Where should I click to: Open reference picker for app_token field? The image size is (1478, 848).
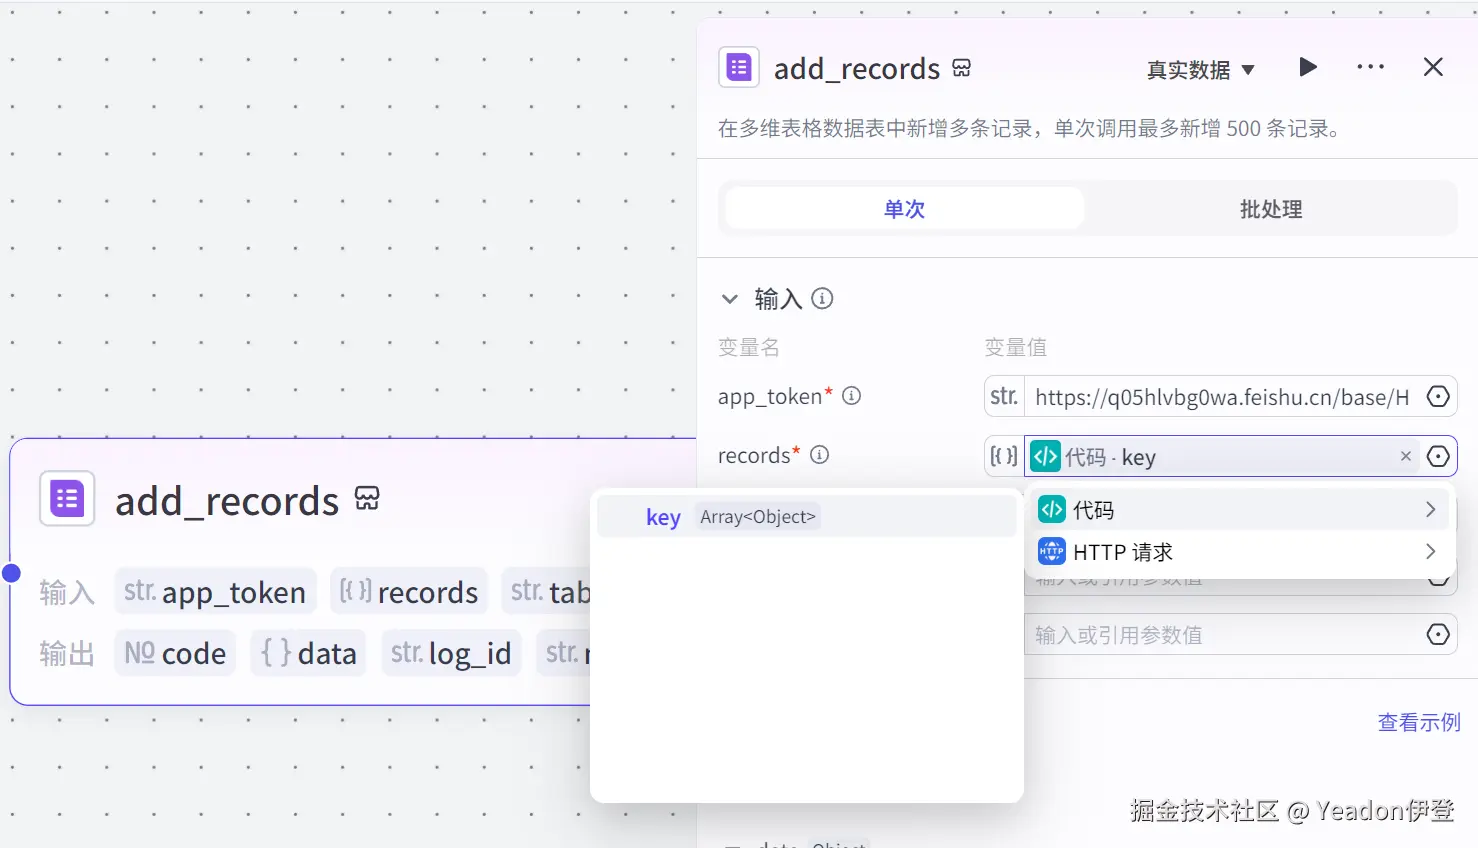click(1438, 397)
